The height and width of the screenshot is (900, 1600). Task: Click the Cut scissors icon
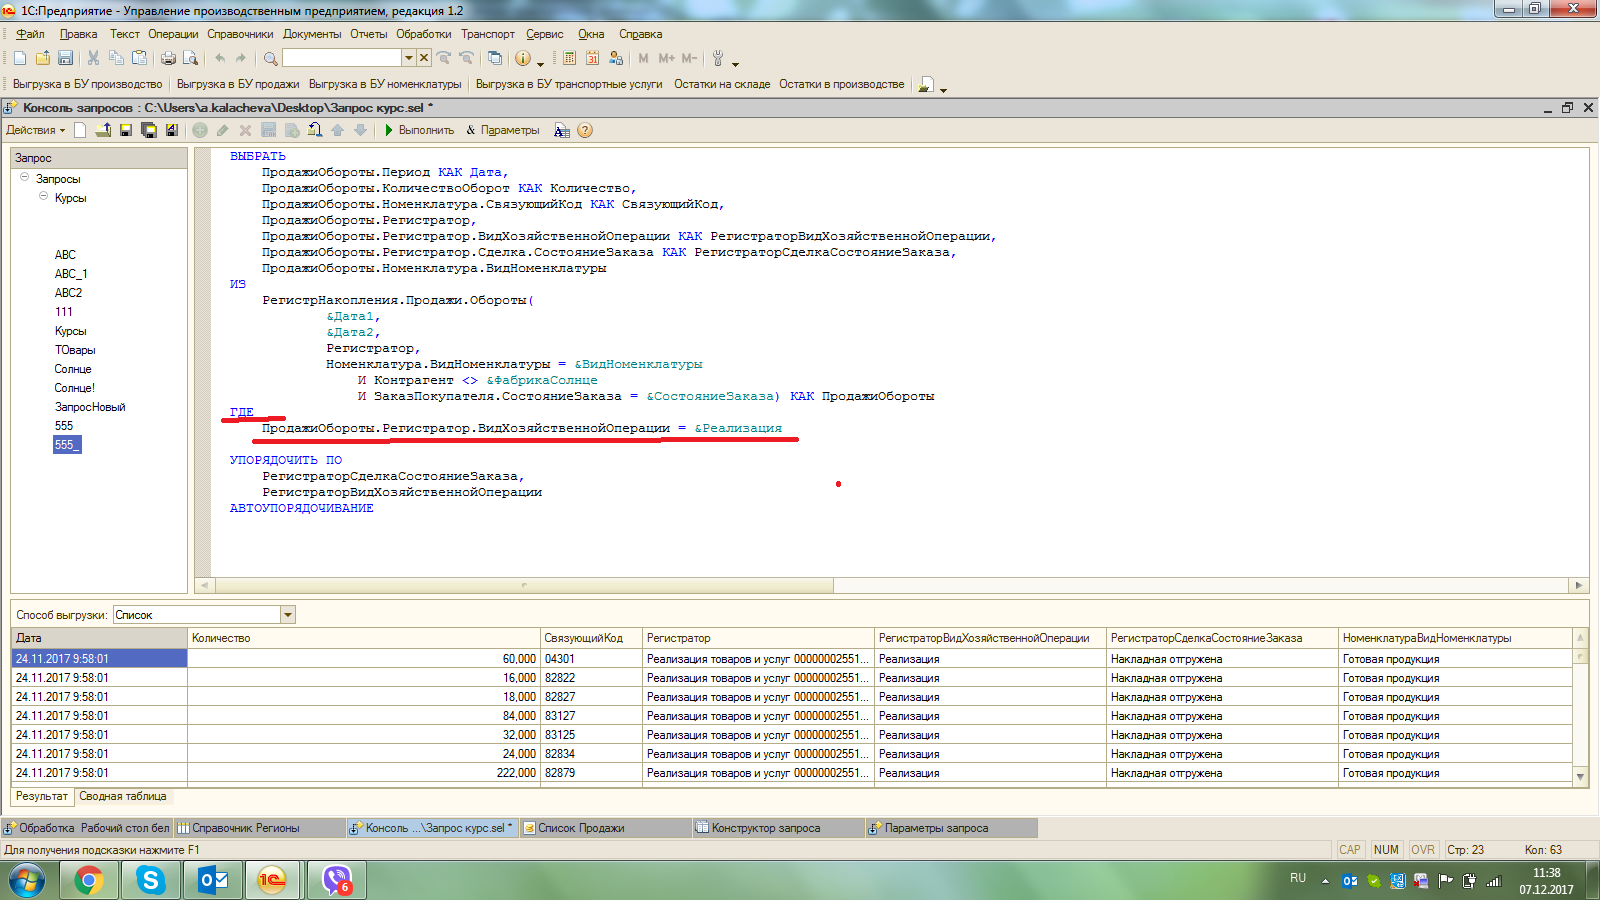93,58
